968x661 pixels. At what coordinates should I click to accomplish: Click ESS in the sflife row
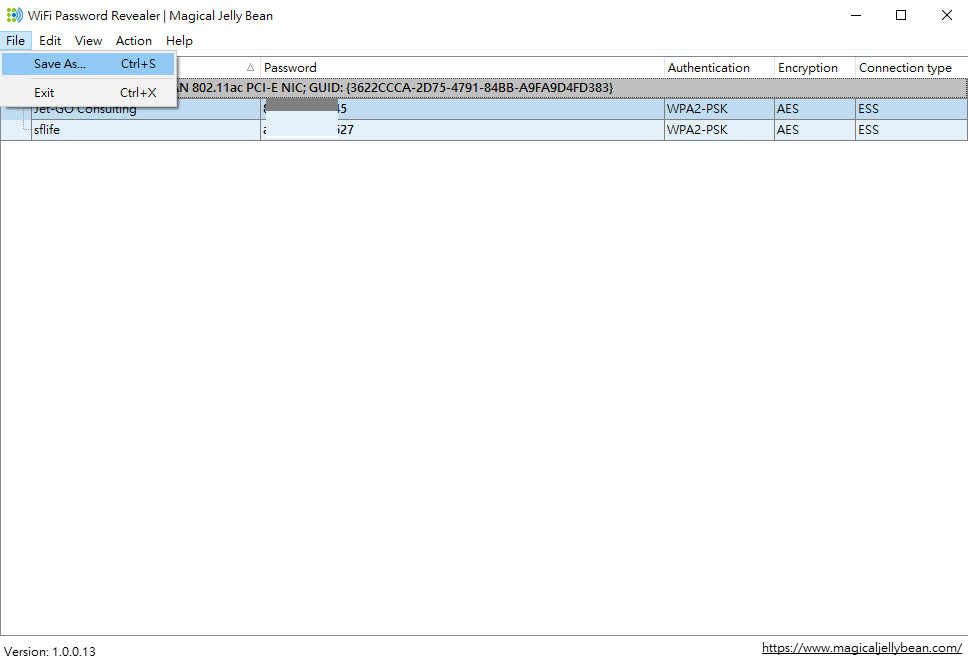tap(868, 130)
